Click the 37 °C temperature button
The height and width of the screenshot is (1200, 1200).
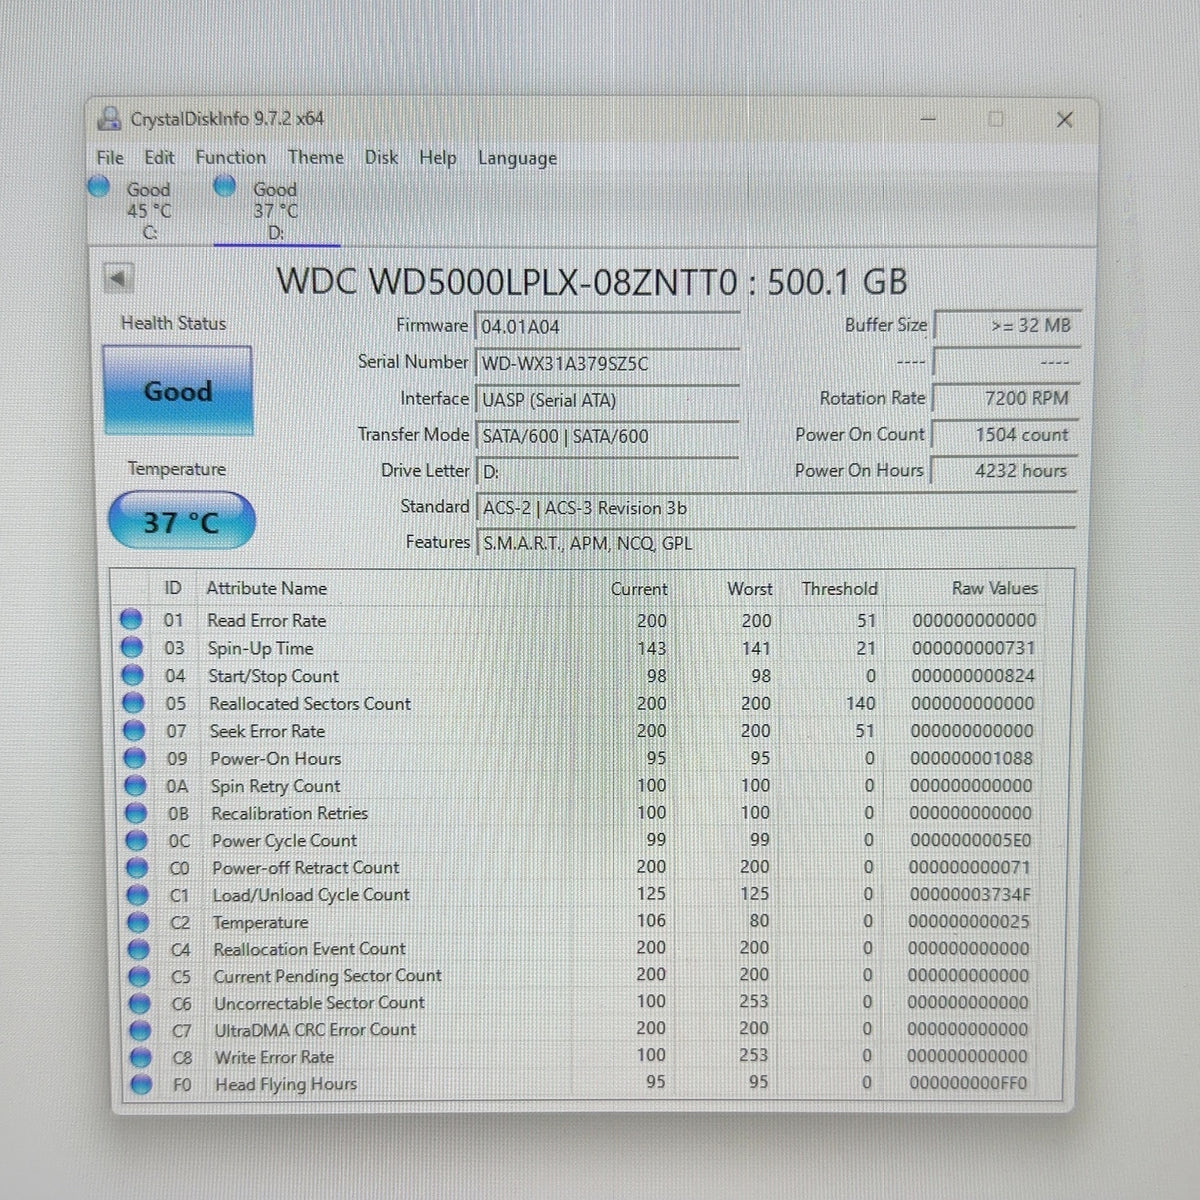181,521
